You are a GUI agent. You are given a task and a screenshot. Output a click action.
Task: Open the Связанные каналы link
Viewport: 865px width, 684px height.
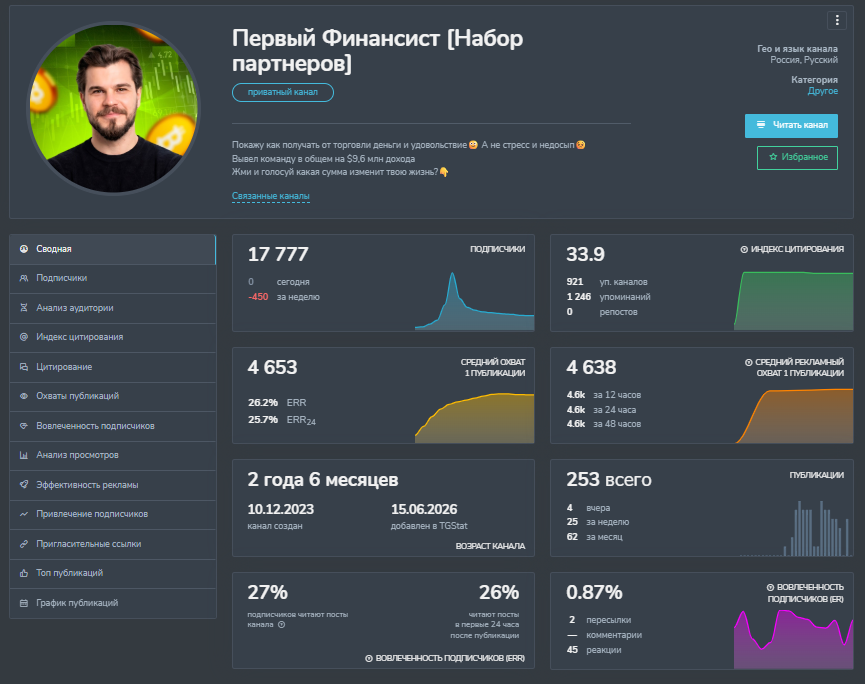(x=270, y=196)
